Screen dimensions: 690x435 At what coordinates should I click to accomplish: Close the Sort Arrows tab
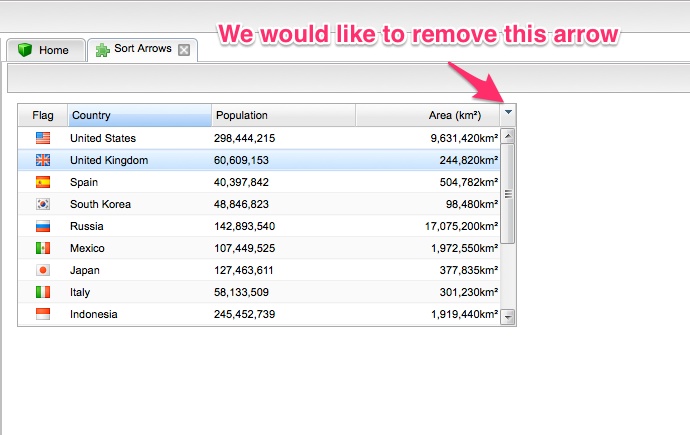[183, 50]
